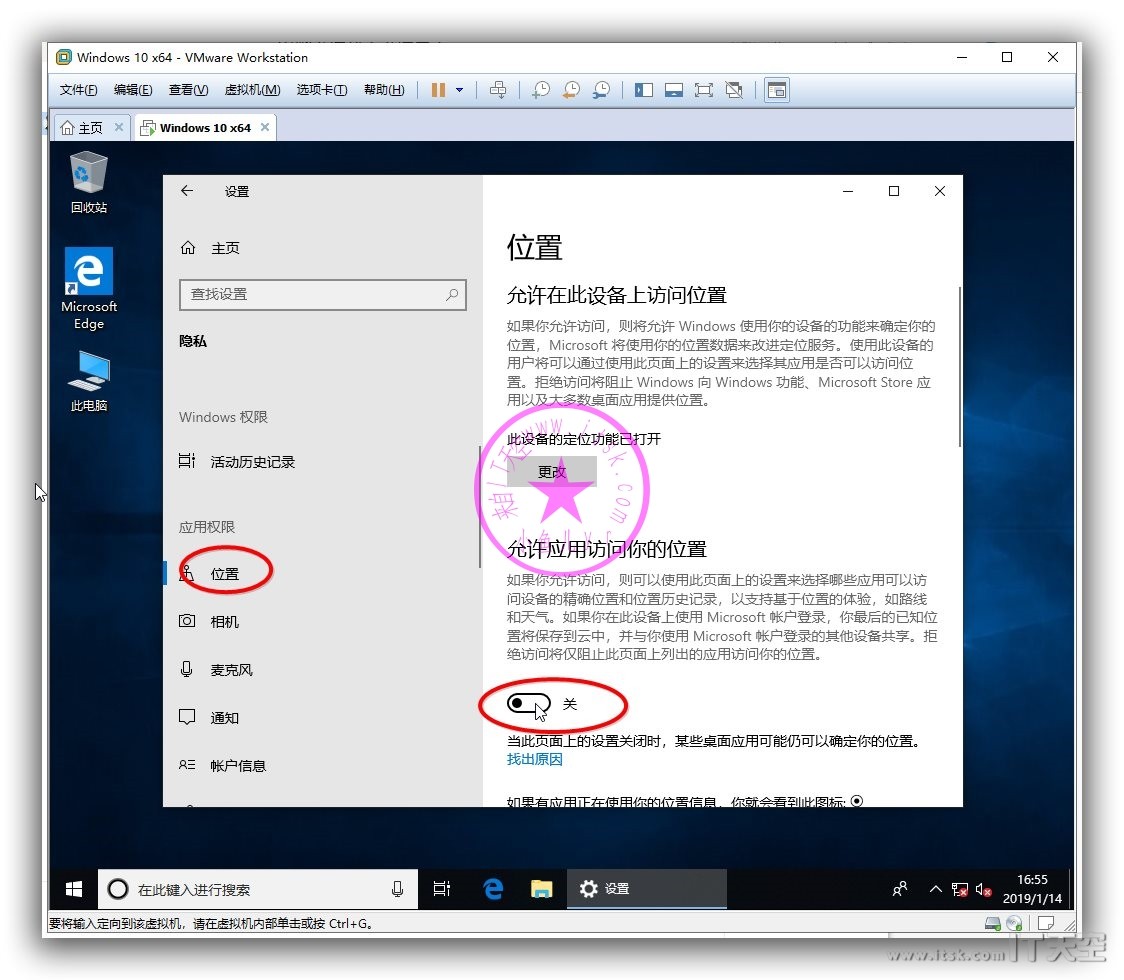
Task: Close the 主页 tab
Action: [119, 127]
